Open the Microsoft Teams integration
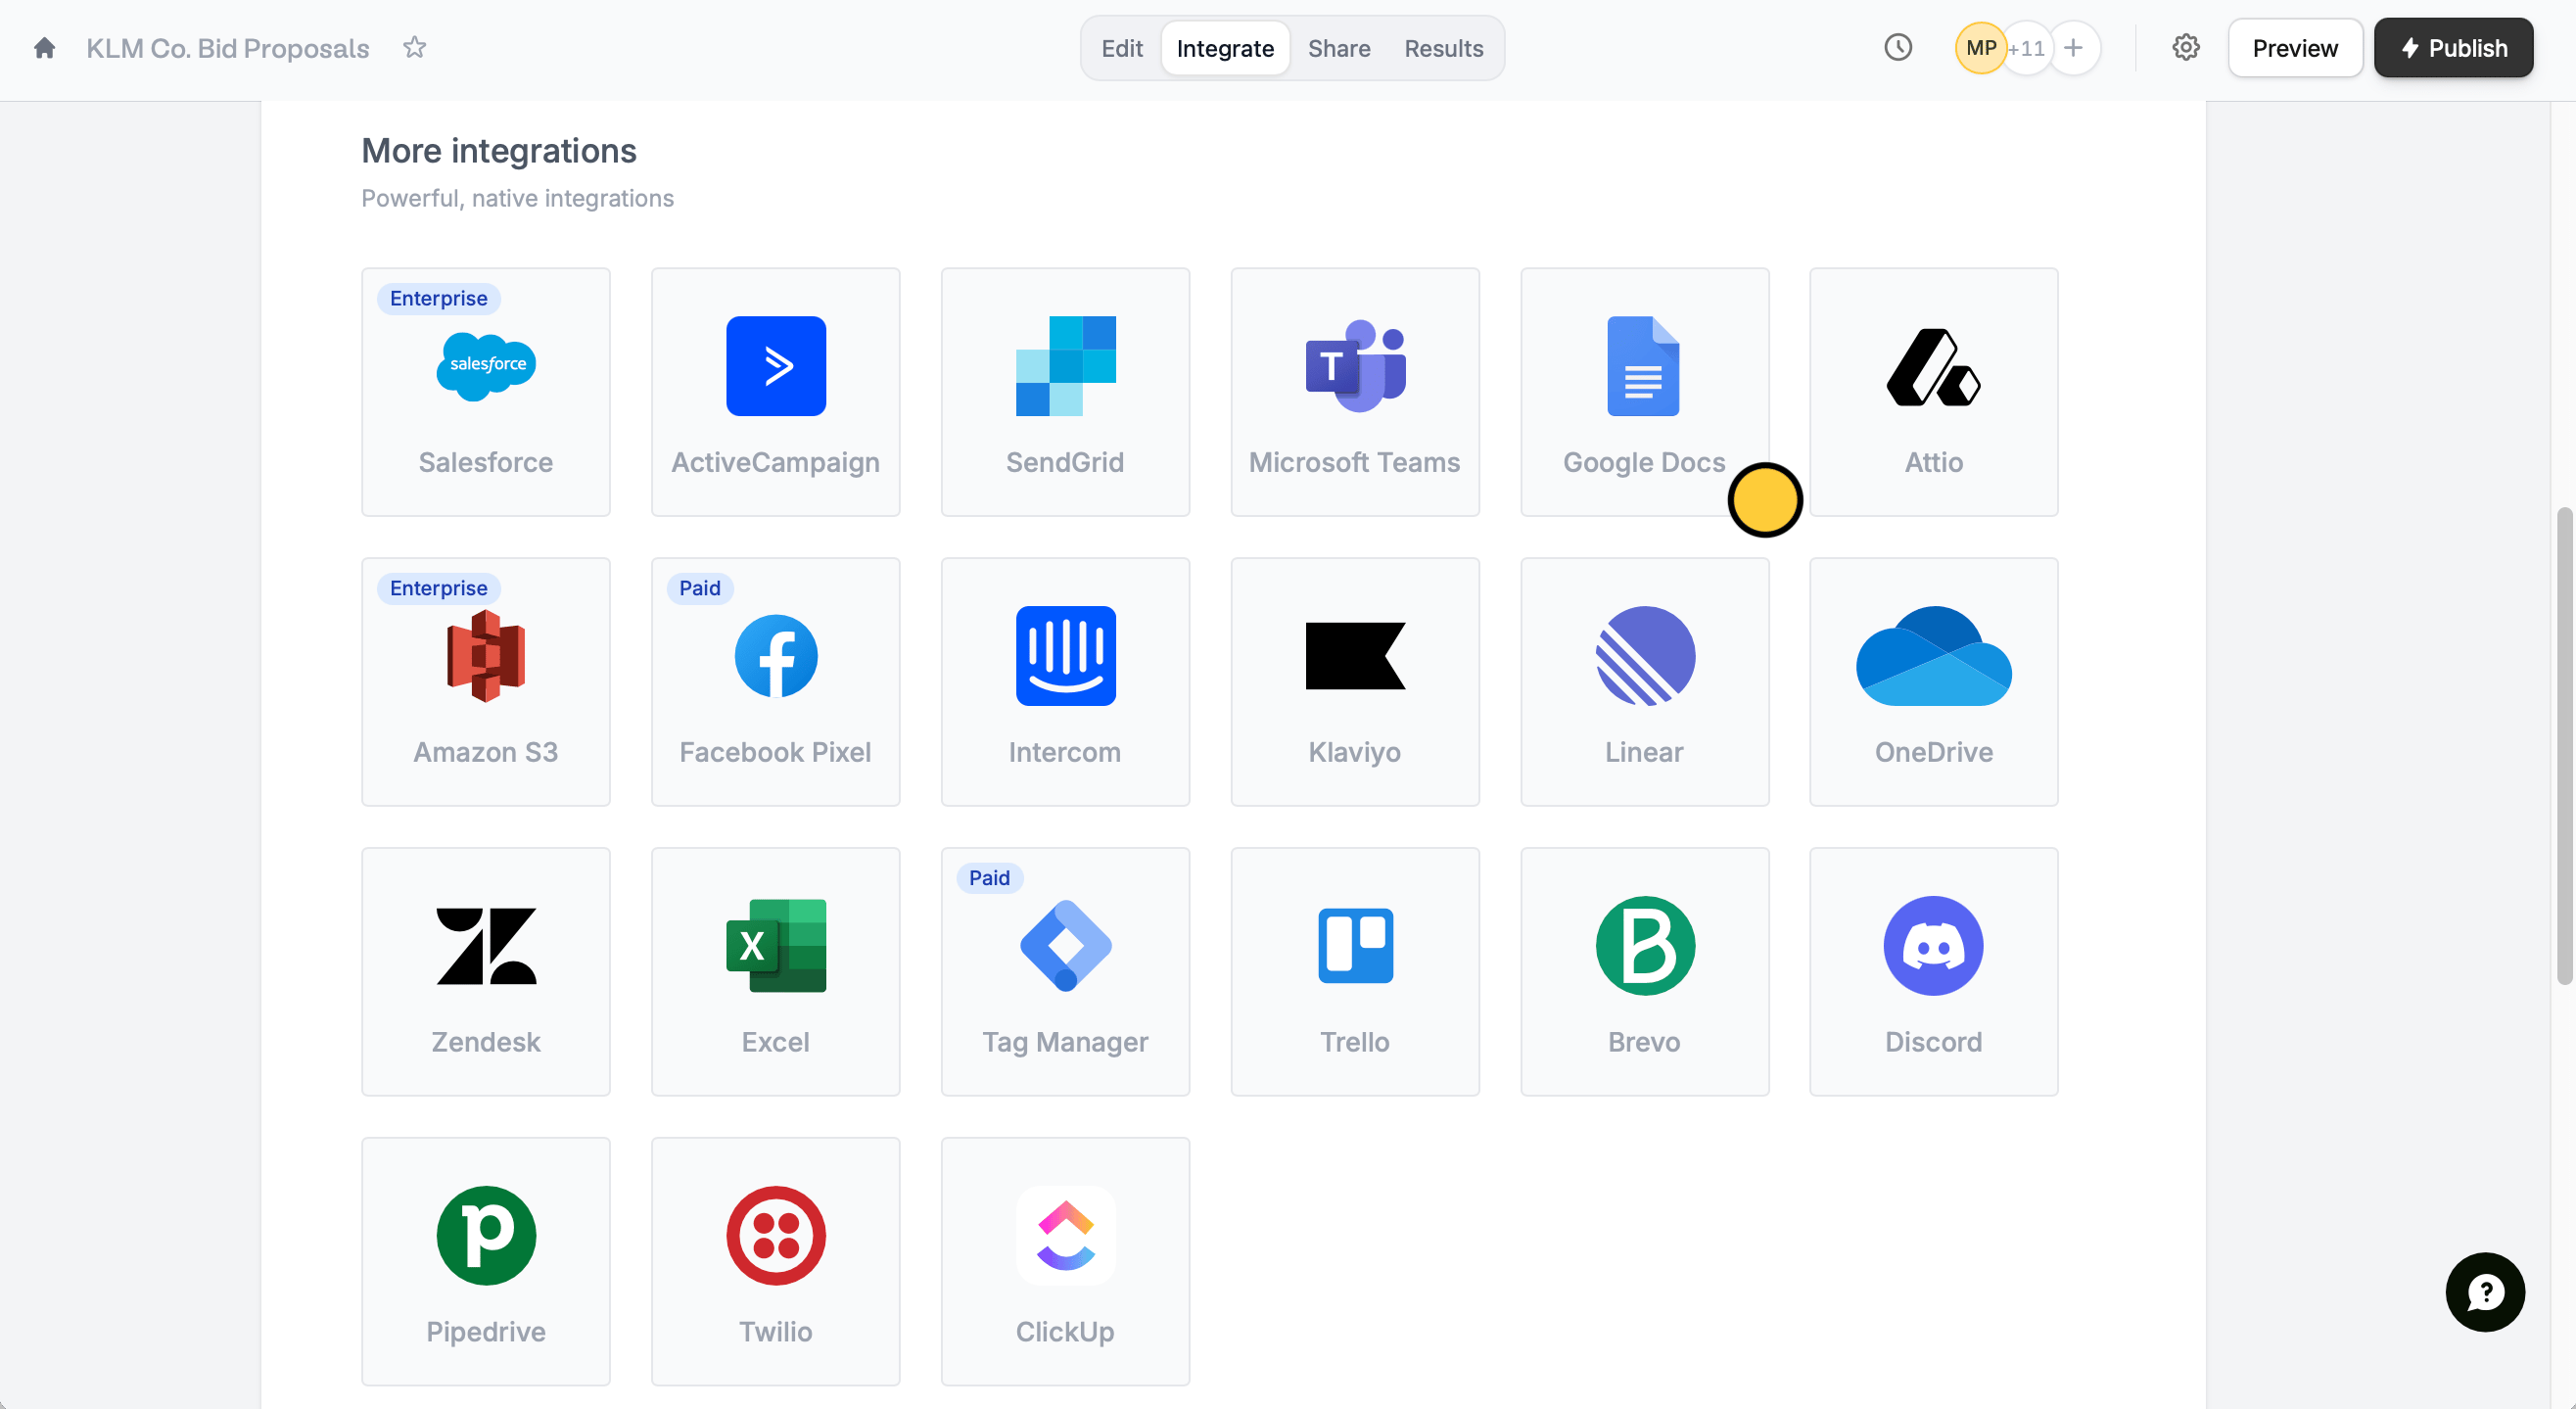The image size is (2576, 1409). point(1355,391)
